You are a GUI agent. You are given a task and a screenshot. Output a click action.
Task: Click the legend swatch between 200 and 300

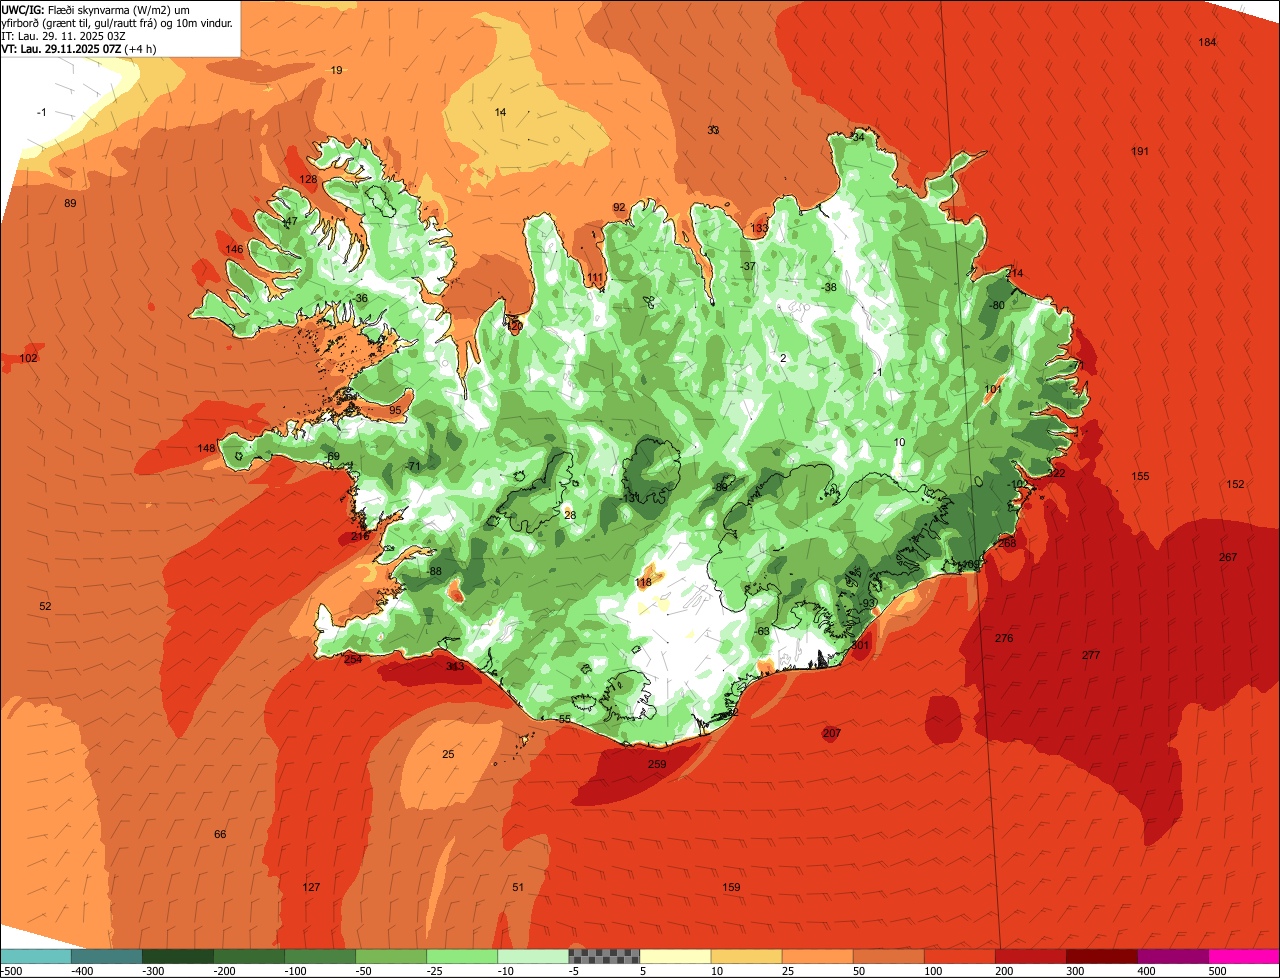coord(1029,956)
